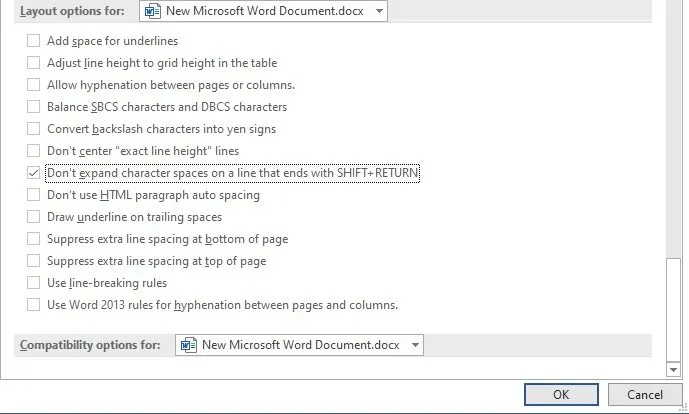
Task: Click the Word document icon in Layout dropdown
Action: 152,12
